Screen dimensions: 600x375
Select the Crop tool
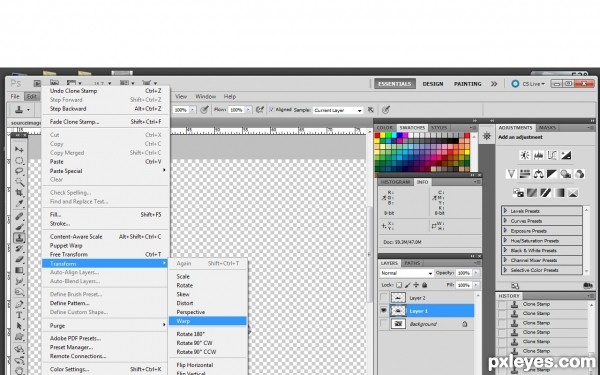[19, 192]
